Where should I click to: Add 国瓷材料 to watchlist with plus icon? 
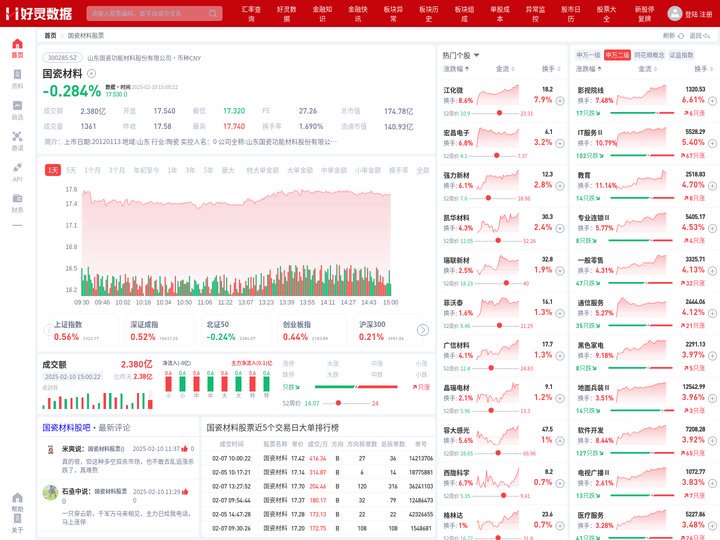(x=91, y=73)
